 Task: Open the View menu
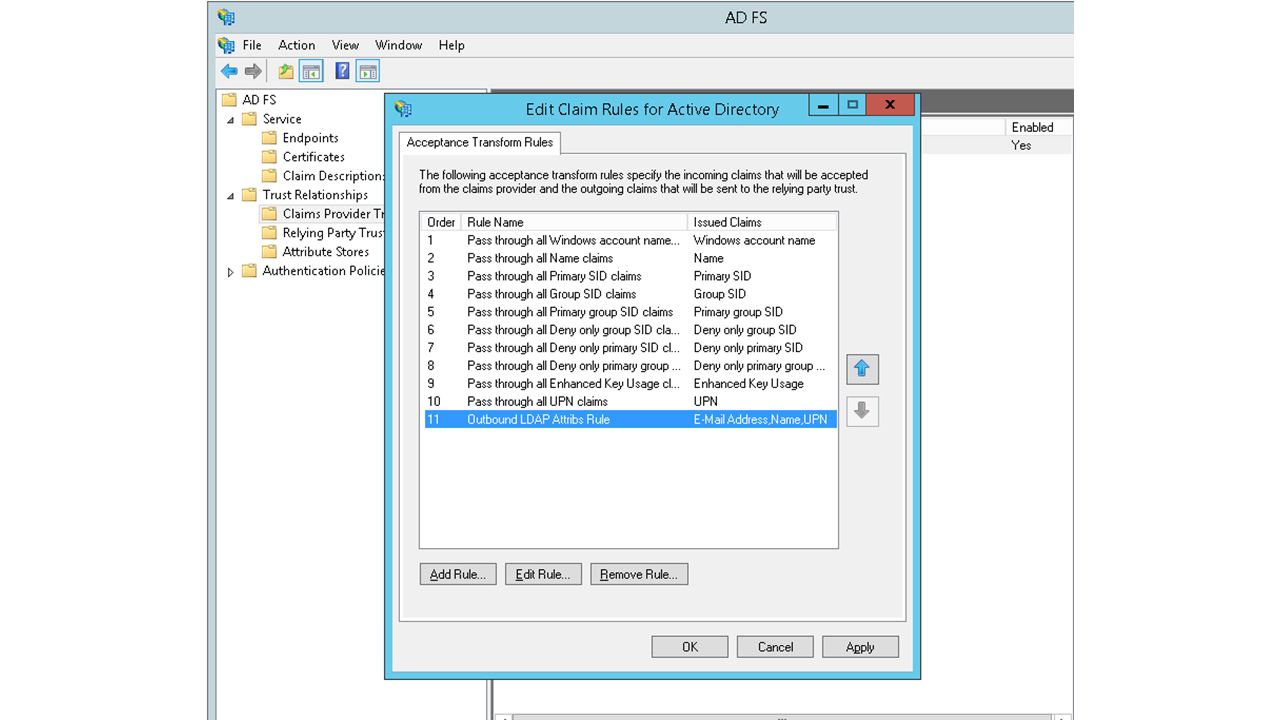tap(345, 45)
